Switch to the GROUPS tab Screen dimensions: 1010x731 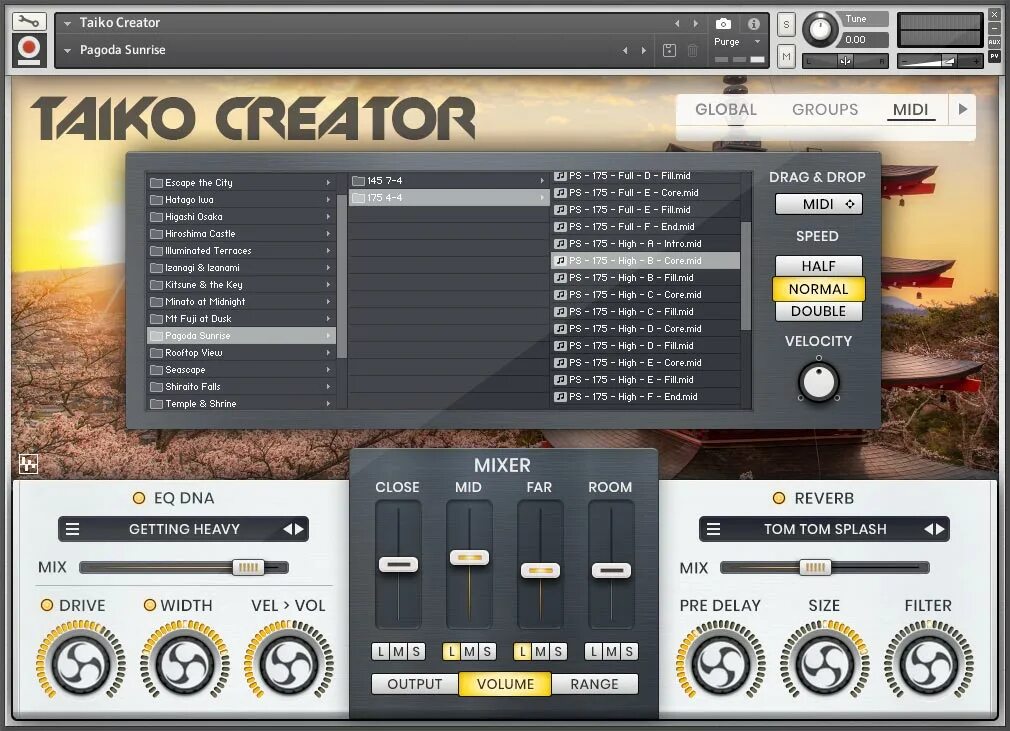pos(825,109)
